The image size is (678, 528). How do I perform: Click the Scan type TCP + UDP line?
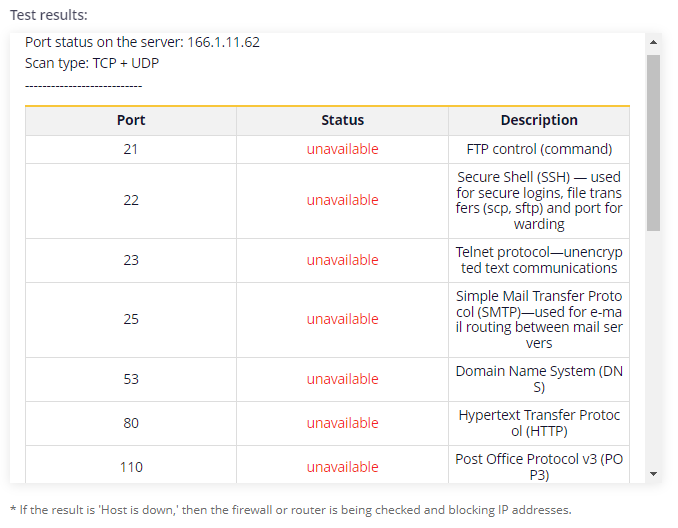92,64
